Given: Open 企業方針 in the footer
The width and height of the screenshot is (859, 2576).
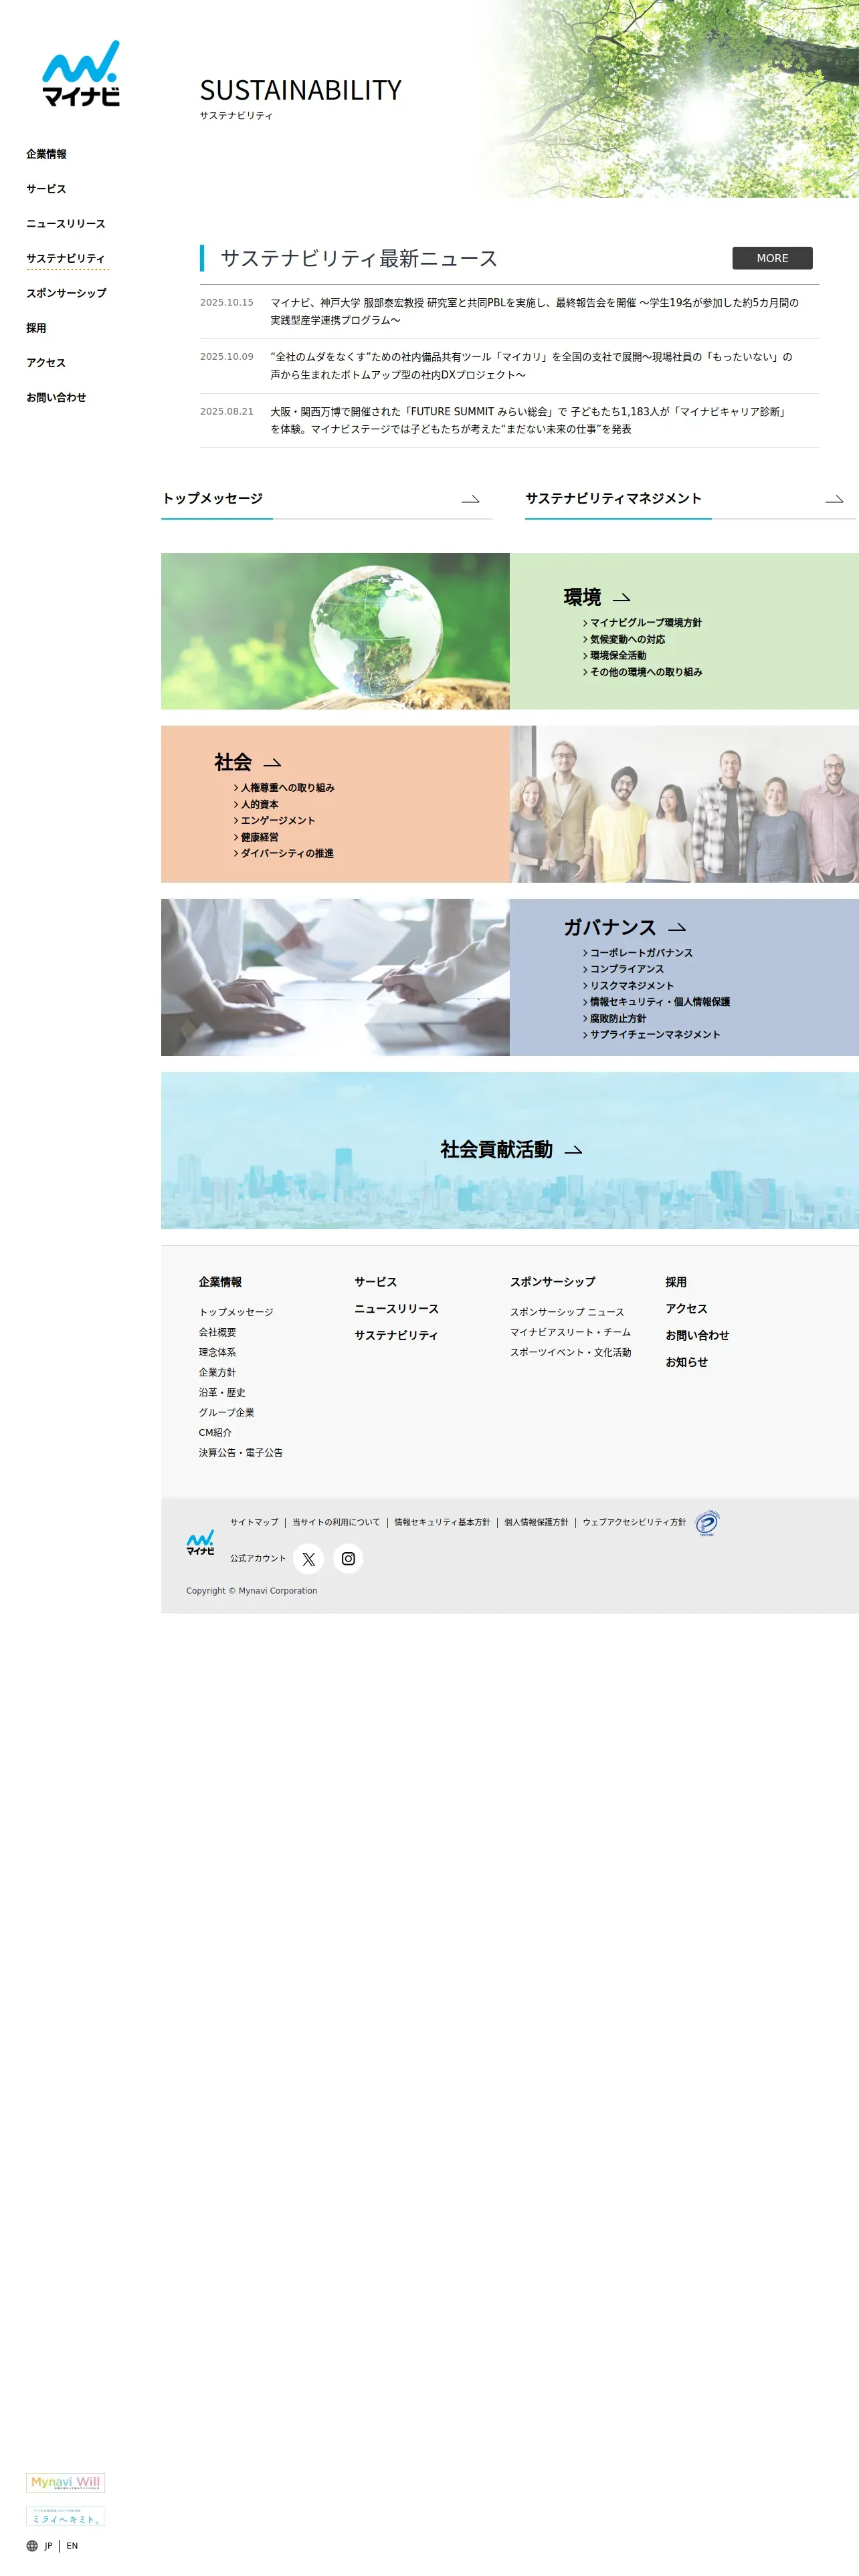Looking at the screenshot, I should click(217, 1373).
